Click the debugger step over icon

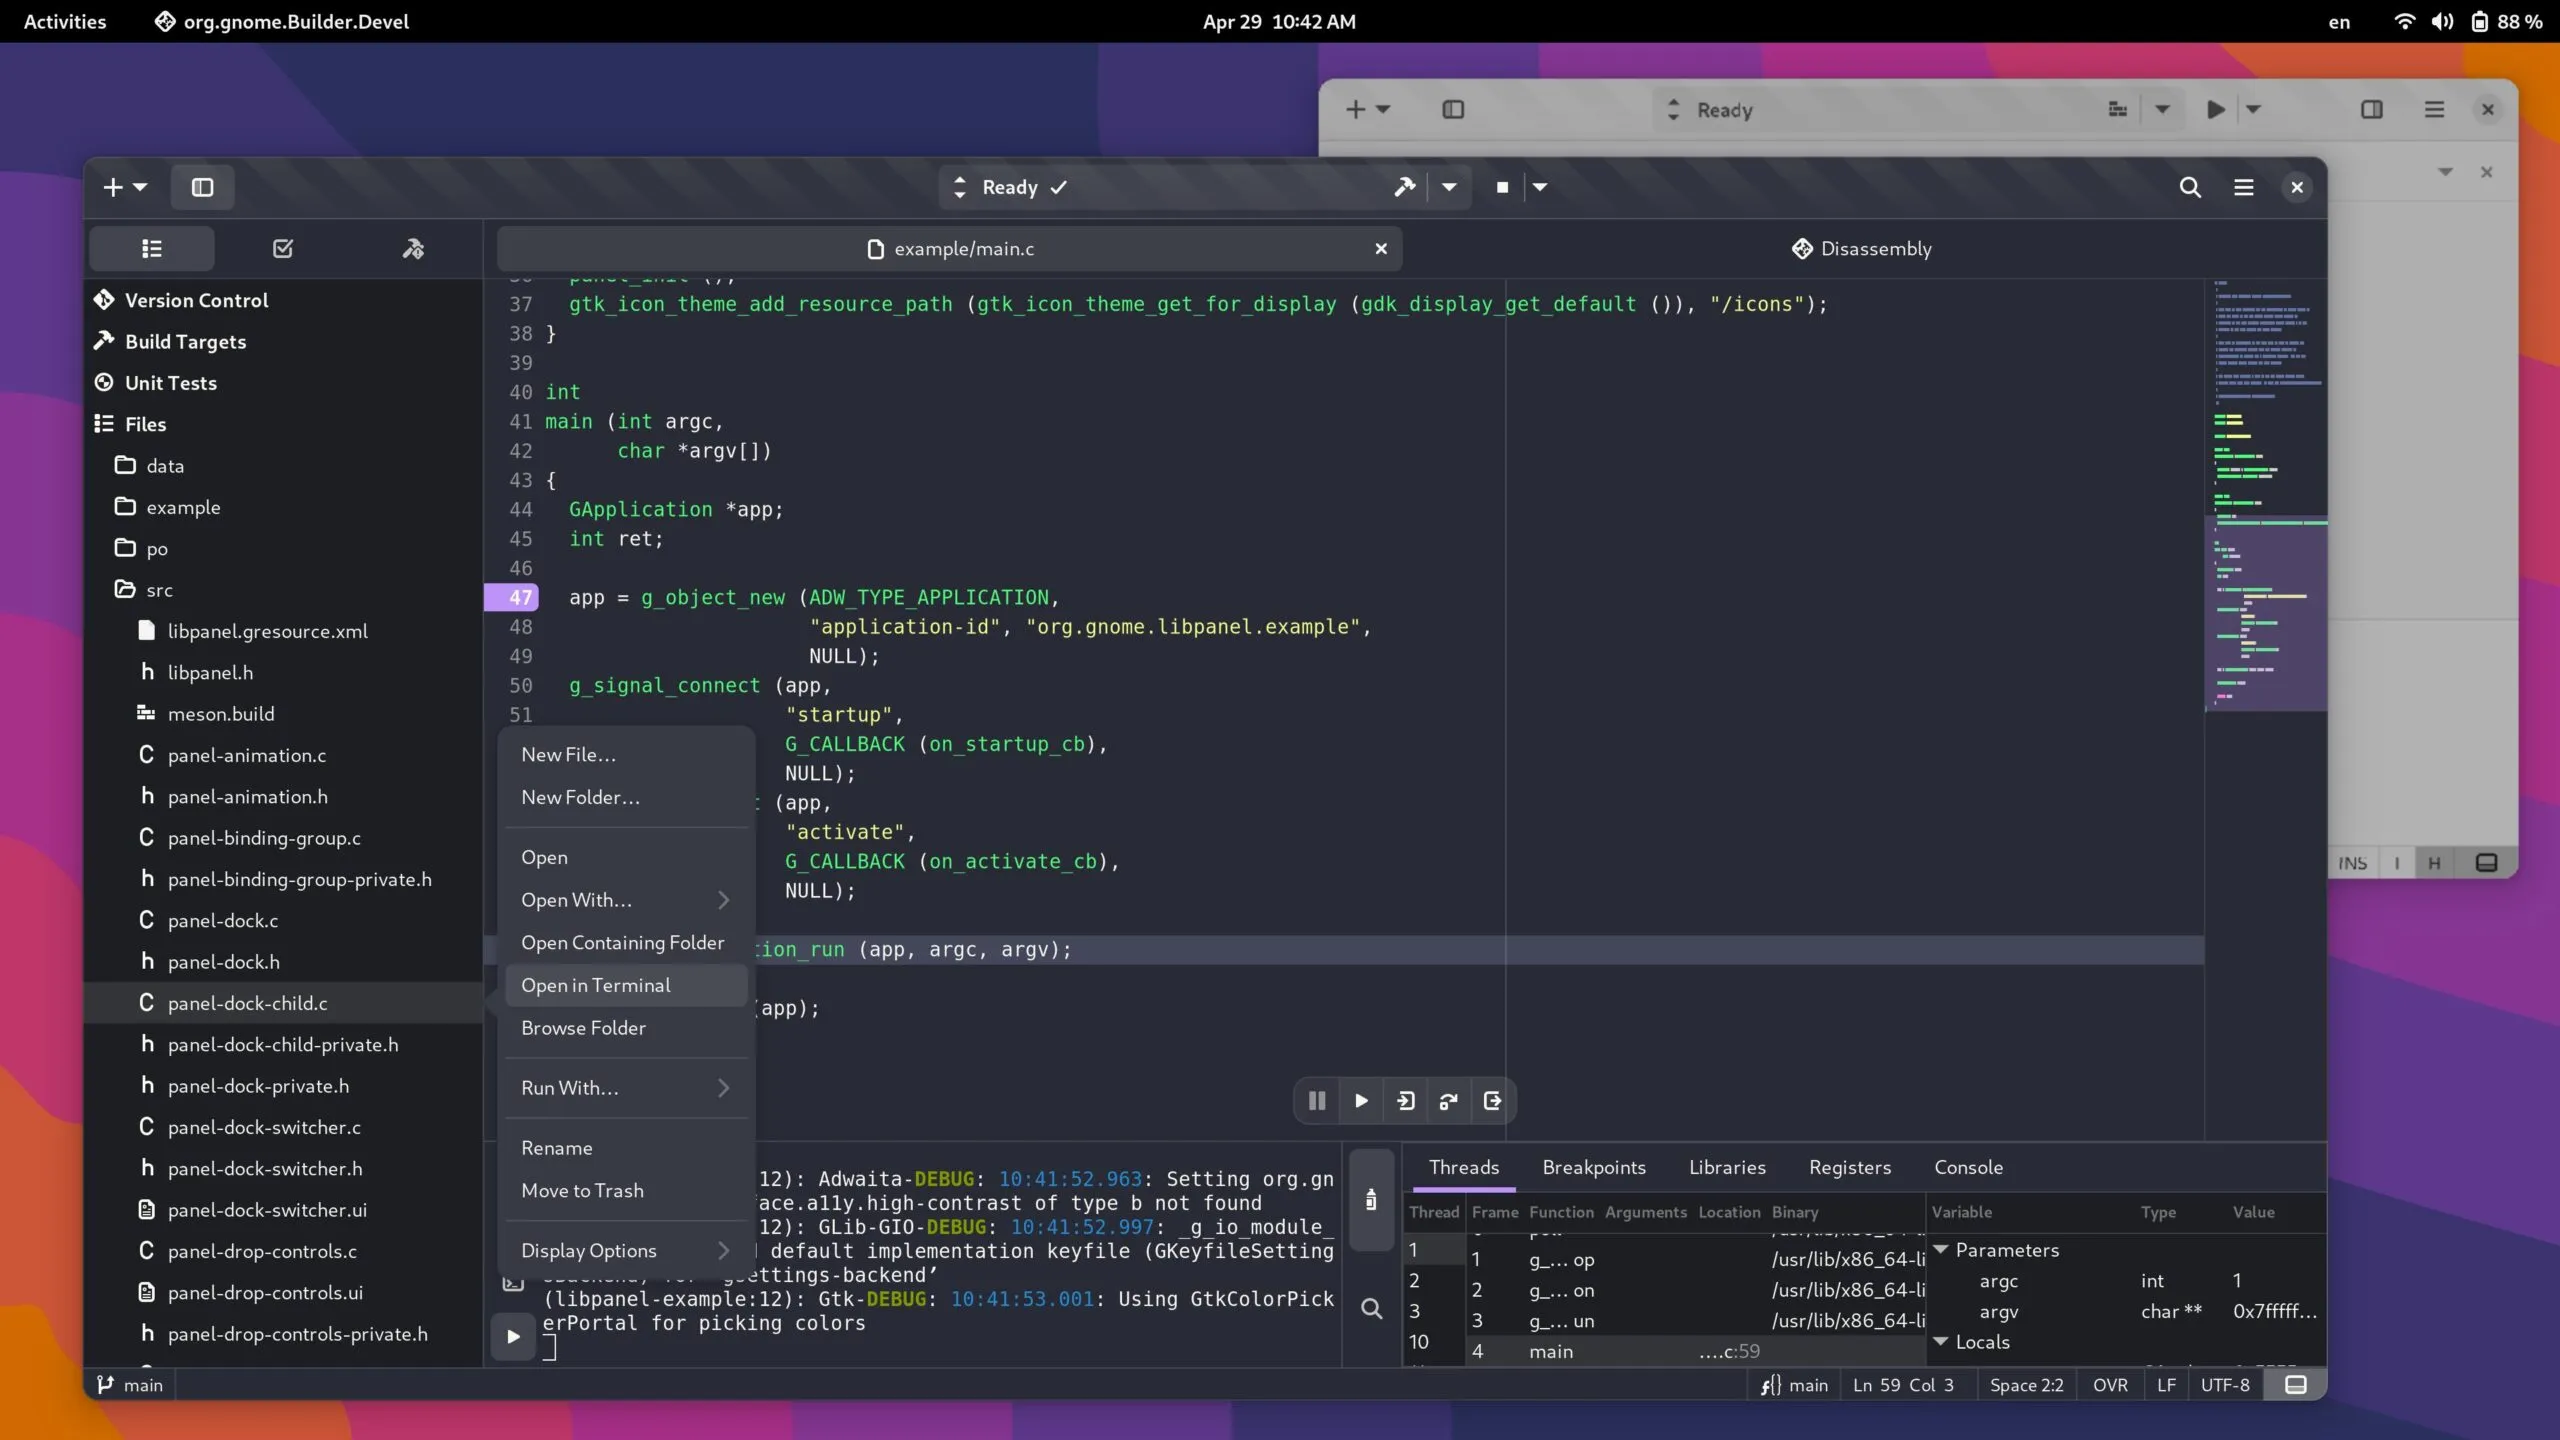pos(1448,1101)
